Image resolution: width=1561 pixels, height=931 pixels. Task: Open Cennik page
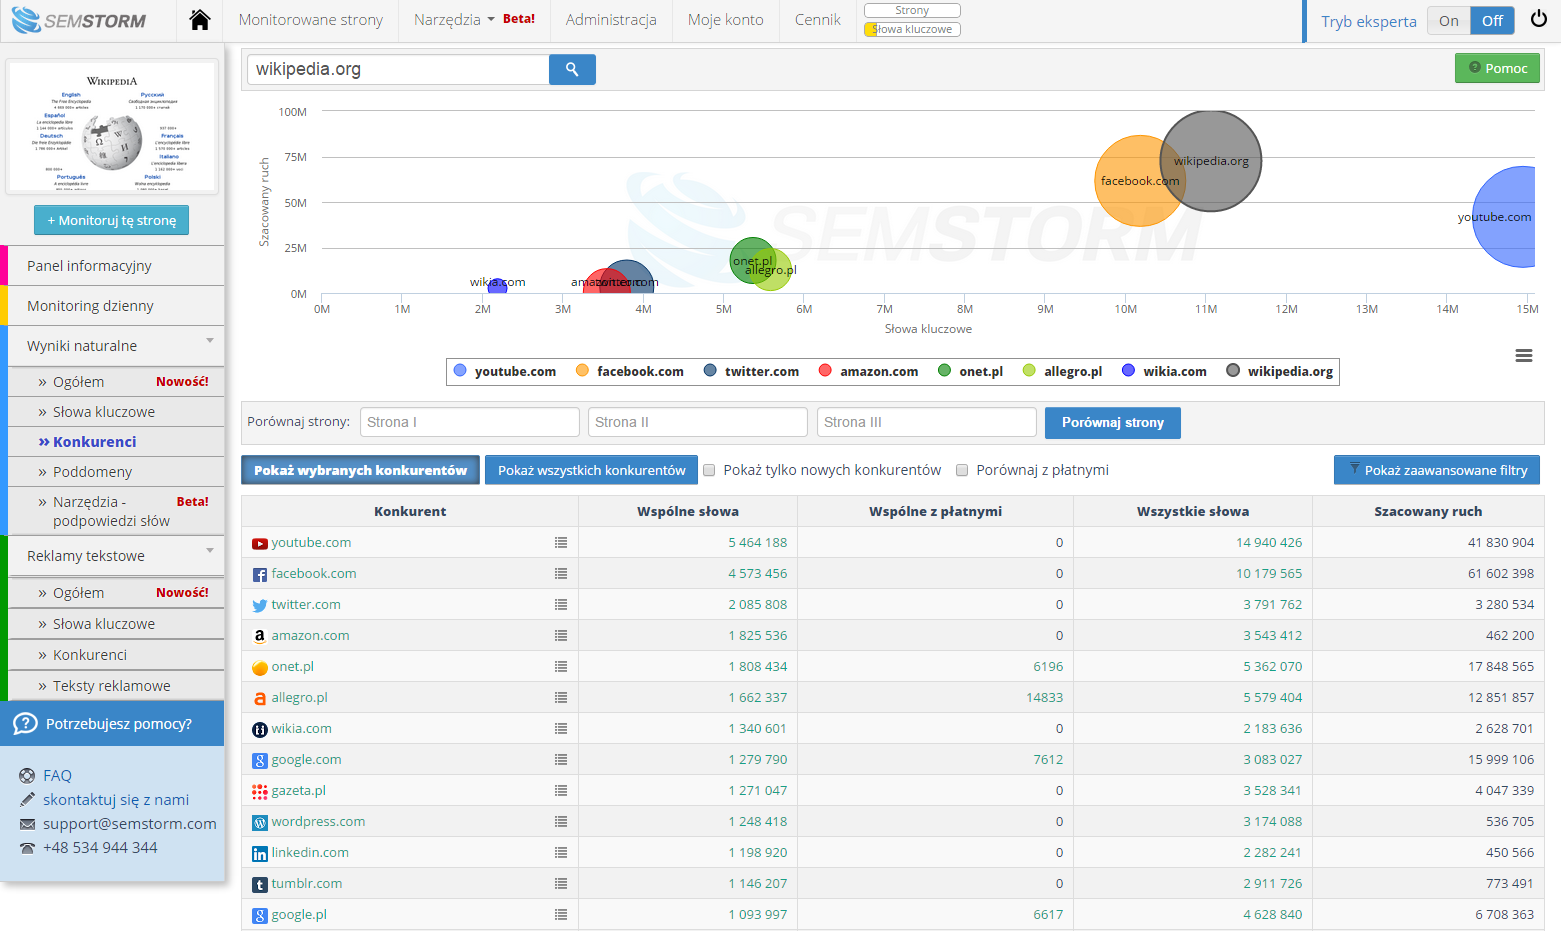click(818, 20)
